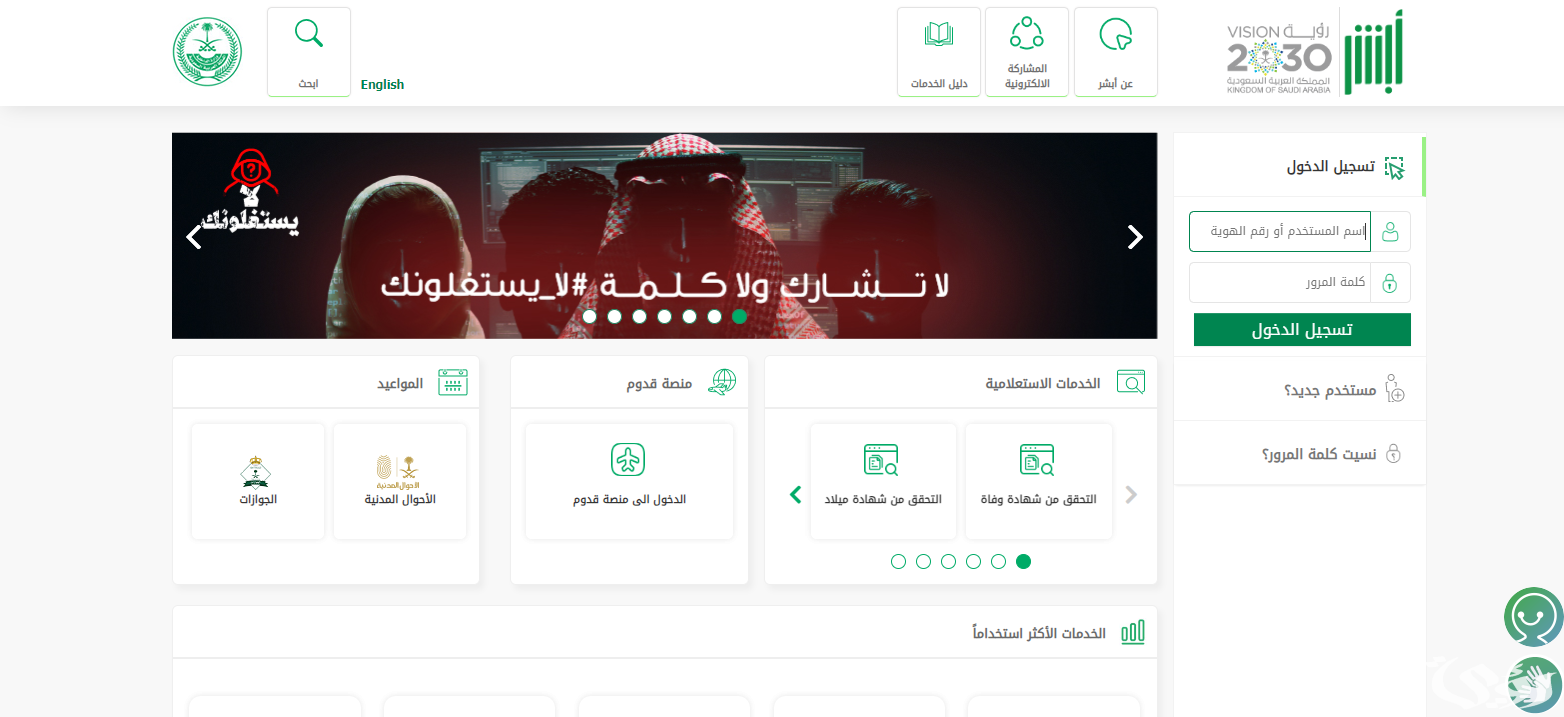1564x717 pixels.
Task: Click the username or ID number field
Action: 1280,231
